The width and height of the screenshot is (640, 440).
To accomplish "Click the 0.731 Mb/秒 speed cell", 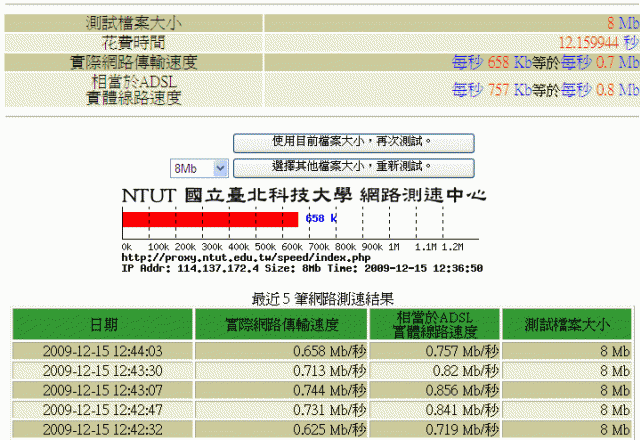I will point(281,410).
